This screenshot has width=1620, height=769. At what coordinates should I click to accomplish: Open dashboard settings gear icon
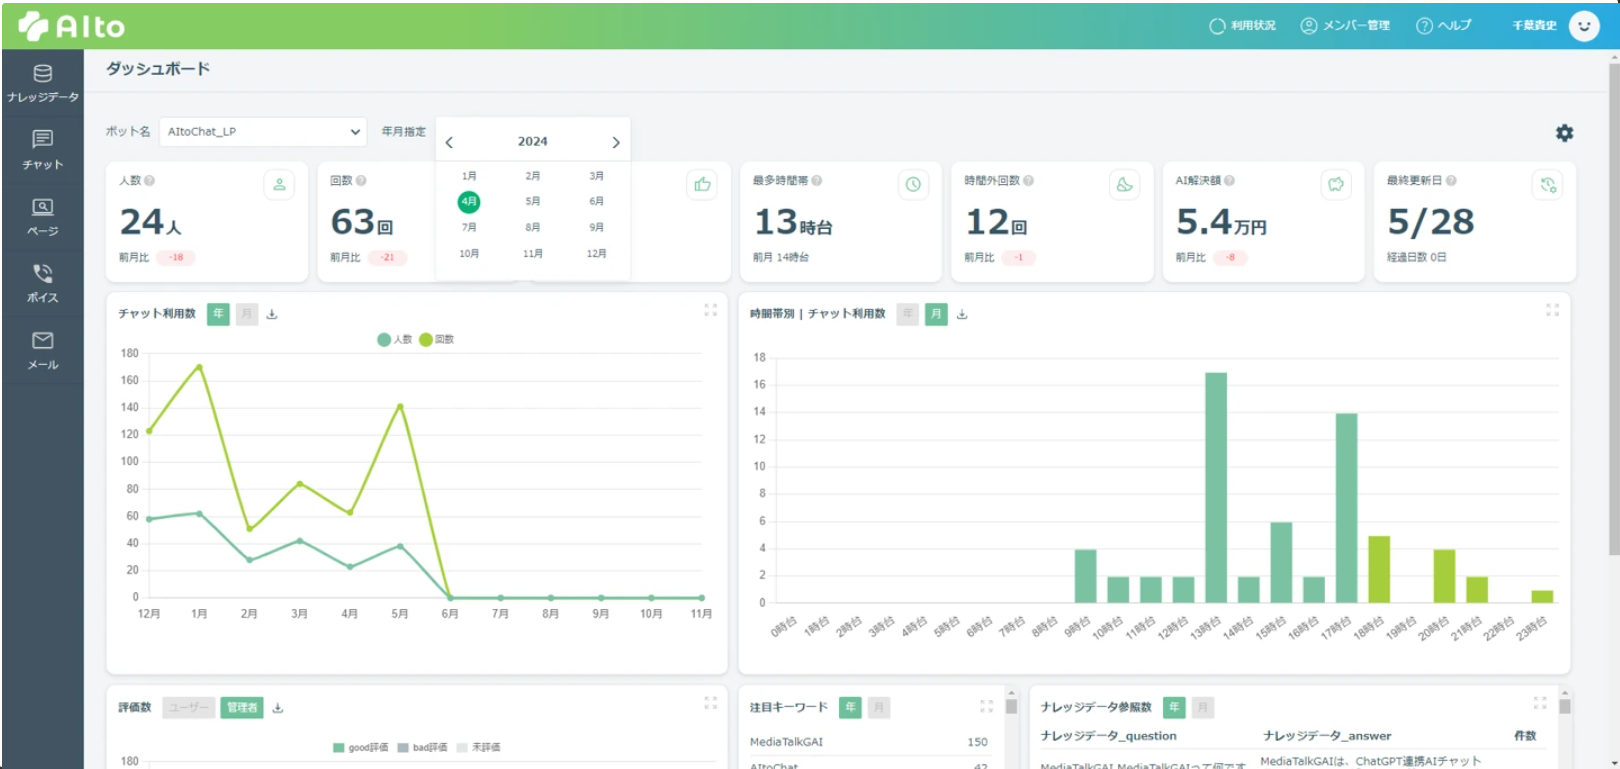pos(1564,133)
